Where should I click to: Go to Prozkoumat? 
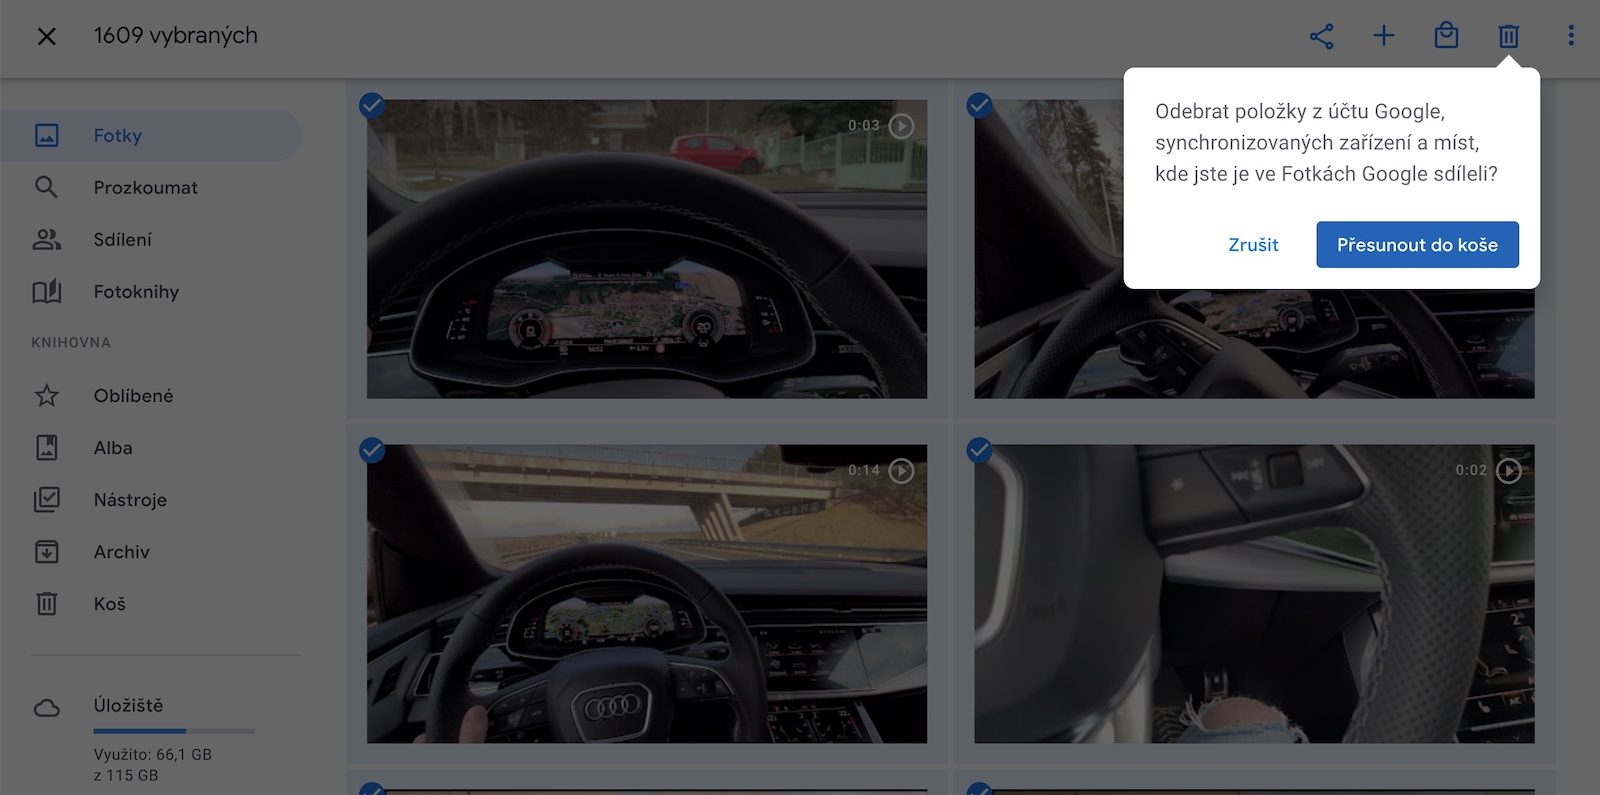tap(150, 187)
